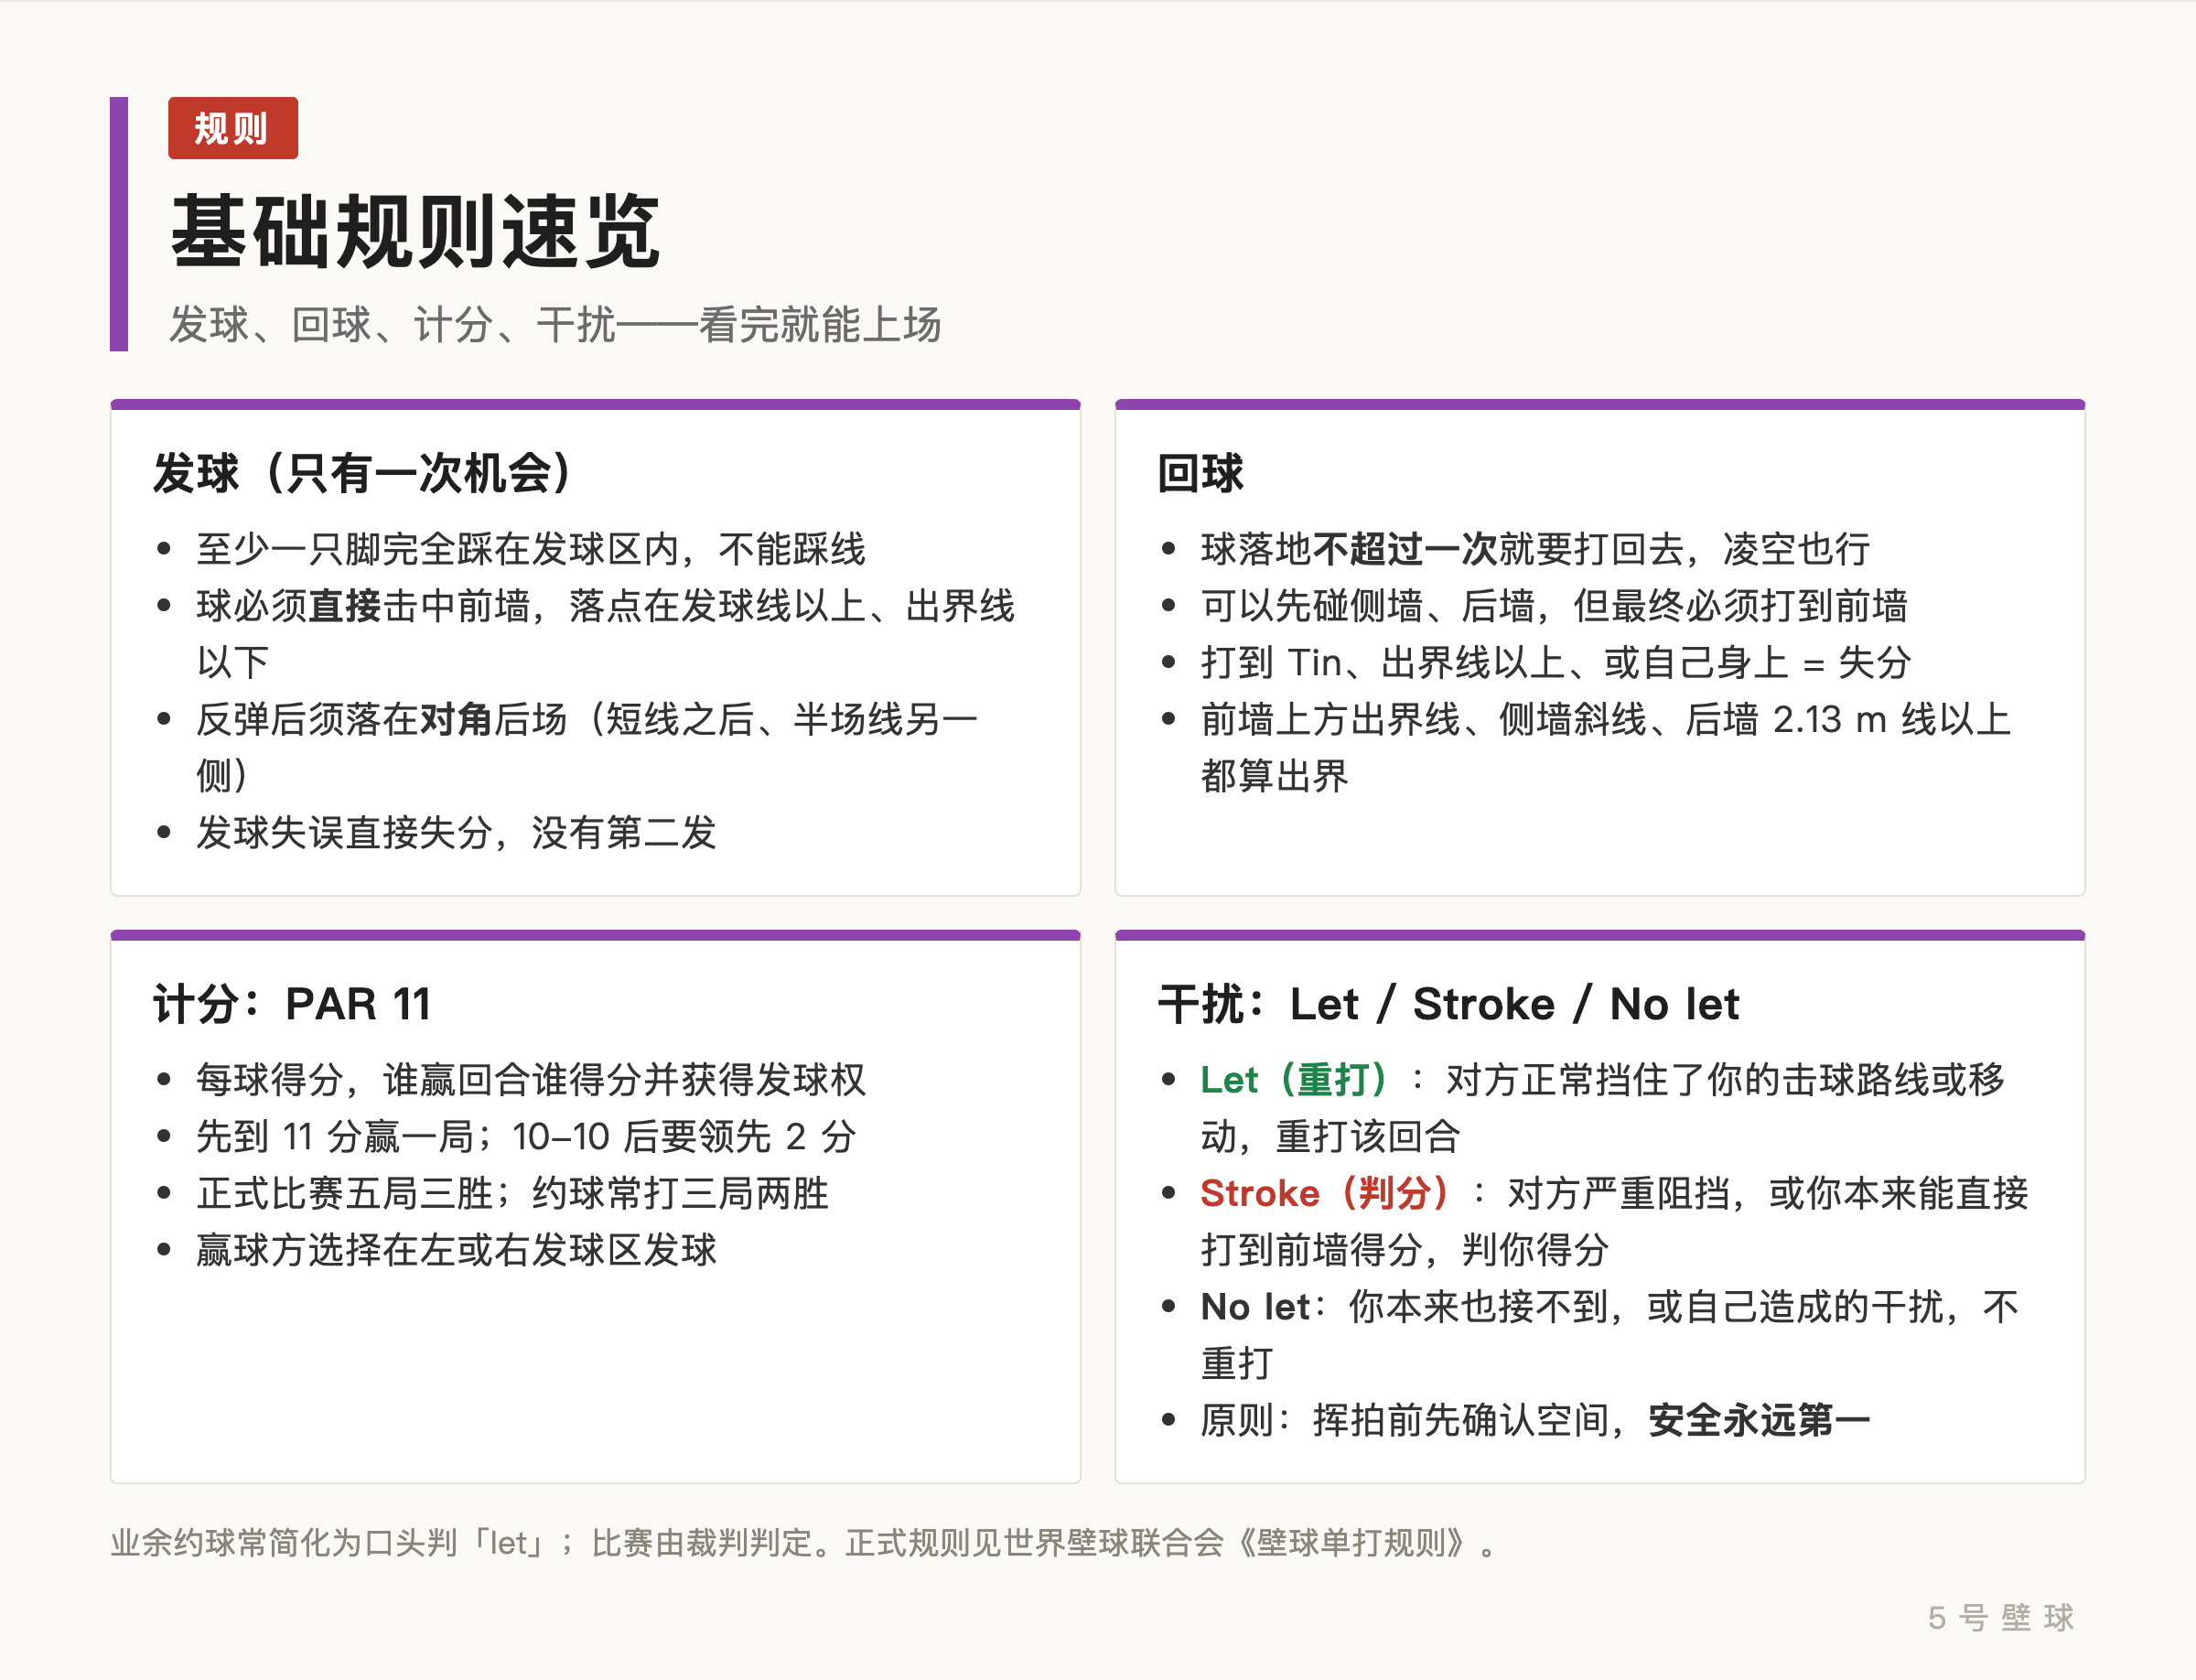Click green term Let（重打）
The image size is (2196, 1680).
[x=1296, y=1079]
